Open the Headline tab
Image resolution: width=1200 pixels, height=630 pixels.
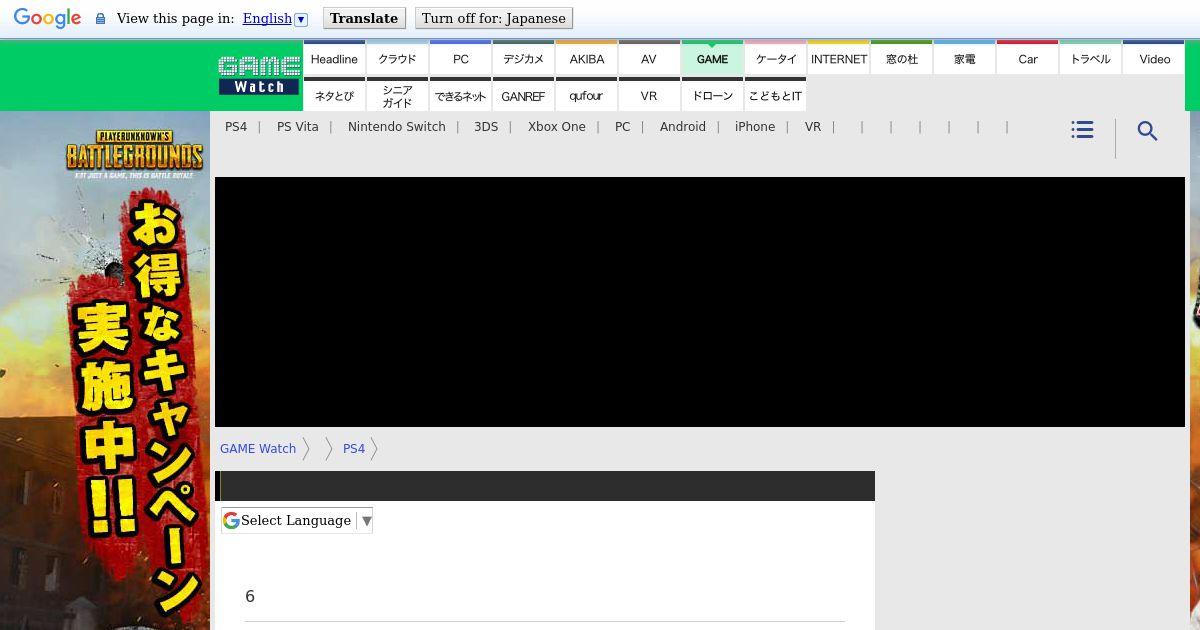[334, 57]
